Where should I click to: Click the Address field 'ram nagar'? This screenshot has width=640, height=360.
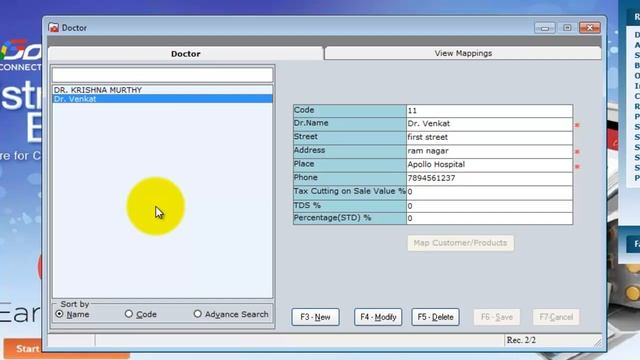(489, 151)
